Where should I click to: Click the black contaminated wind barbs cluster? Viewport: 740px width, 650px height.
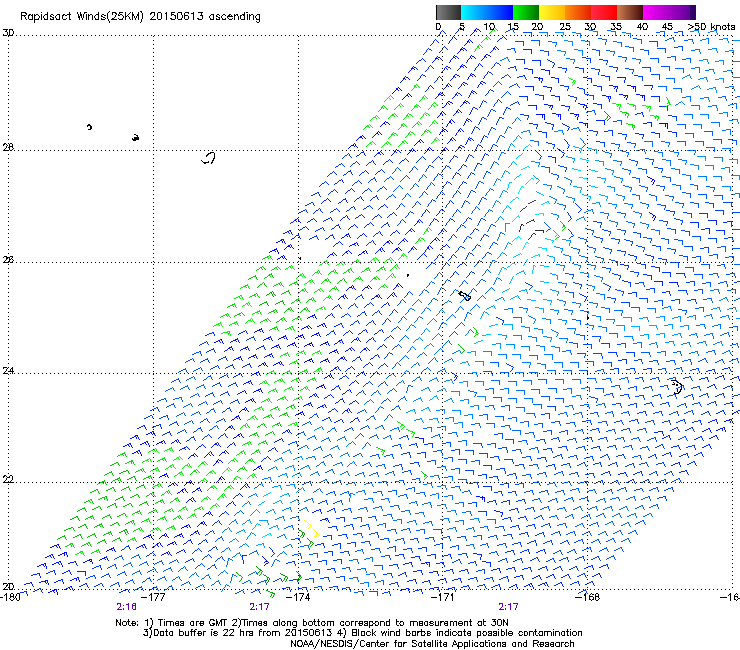click(x=532, y=221)
